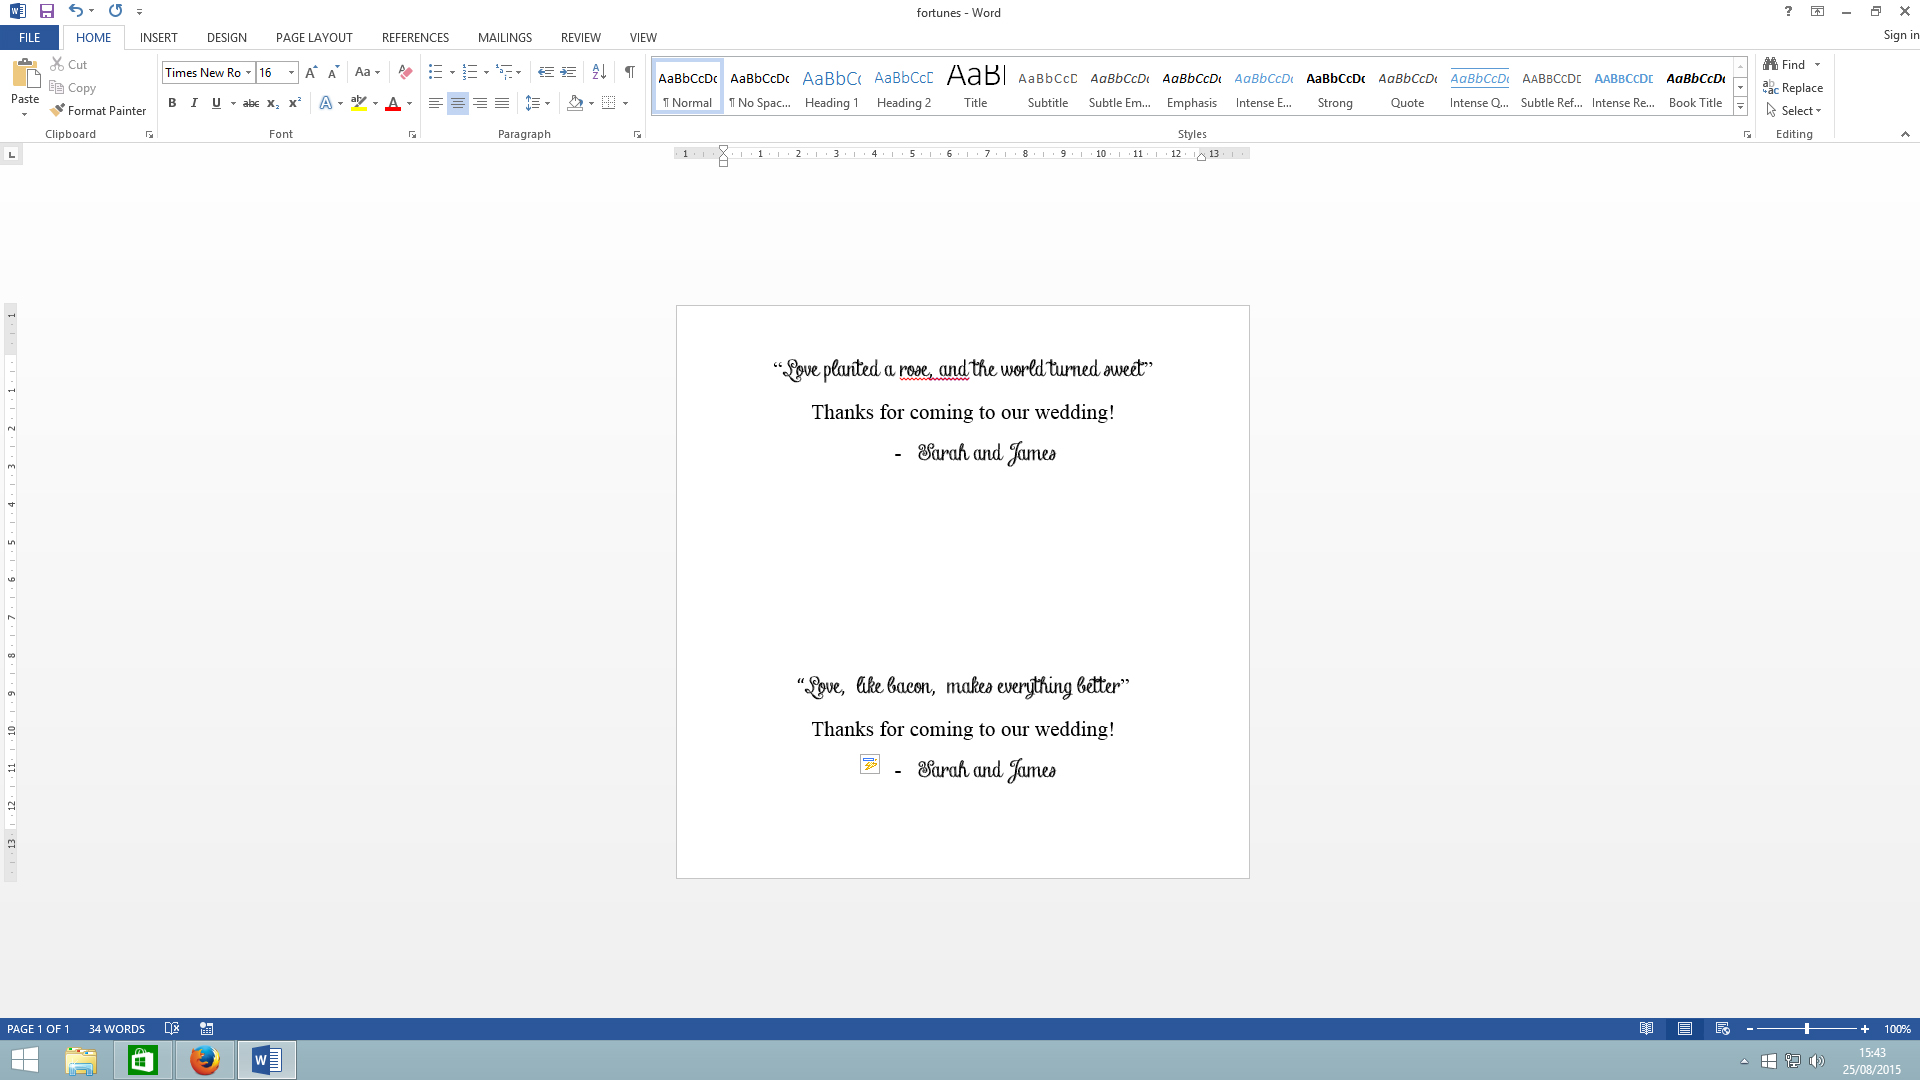Toggle italic formatting

(194, 103)
